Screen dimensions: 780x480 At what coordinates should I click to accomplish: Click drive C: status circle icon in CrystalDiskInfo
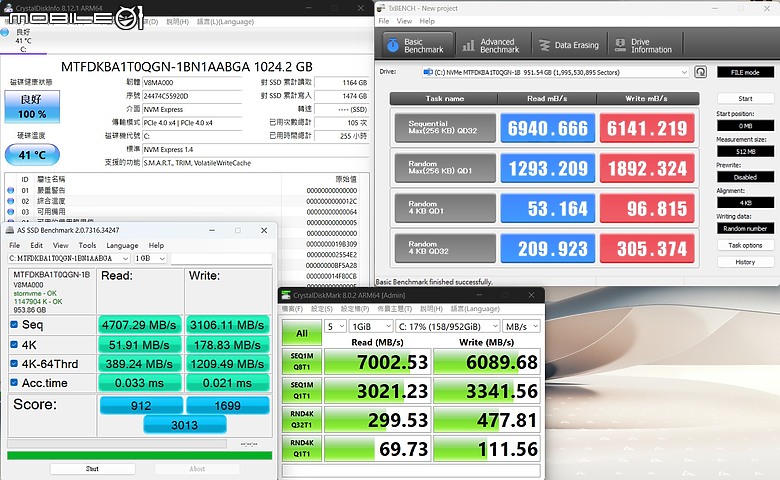(x=5, y=32)
